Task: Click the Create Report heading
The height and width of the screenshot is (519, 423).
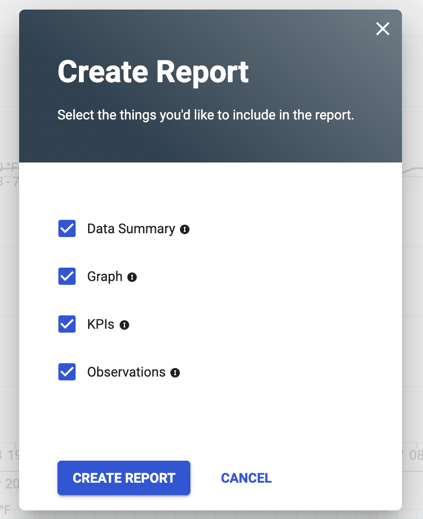Action: tap(153, 72)
